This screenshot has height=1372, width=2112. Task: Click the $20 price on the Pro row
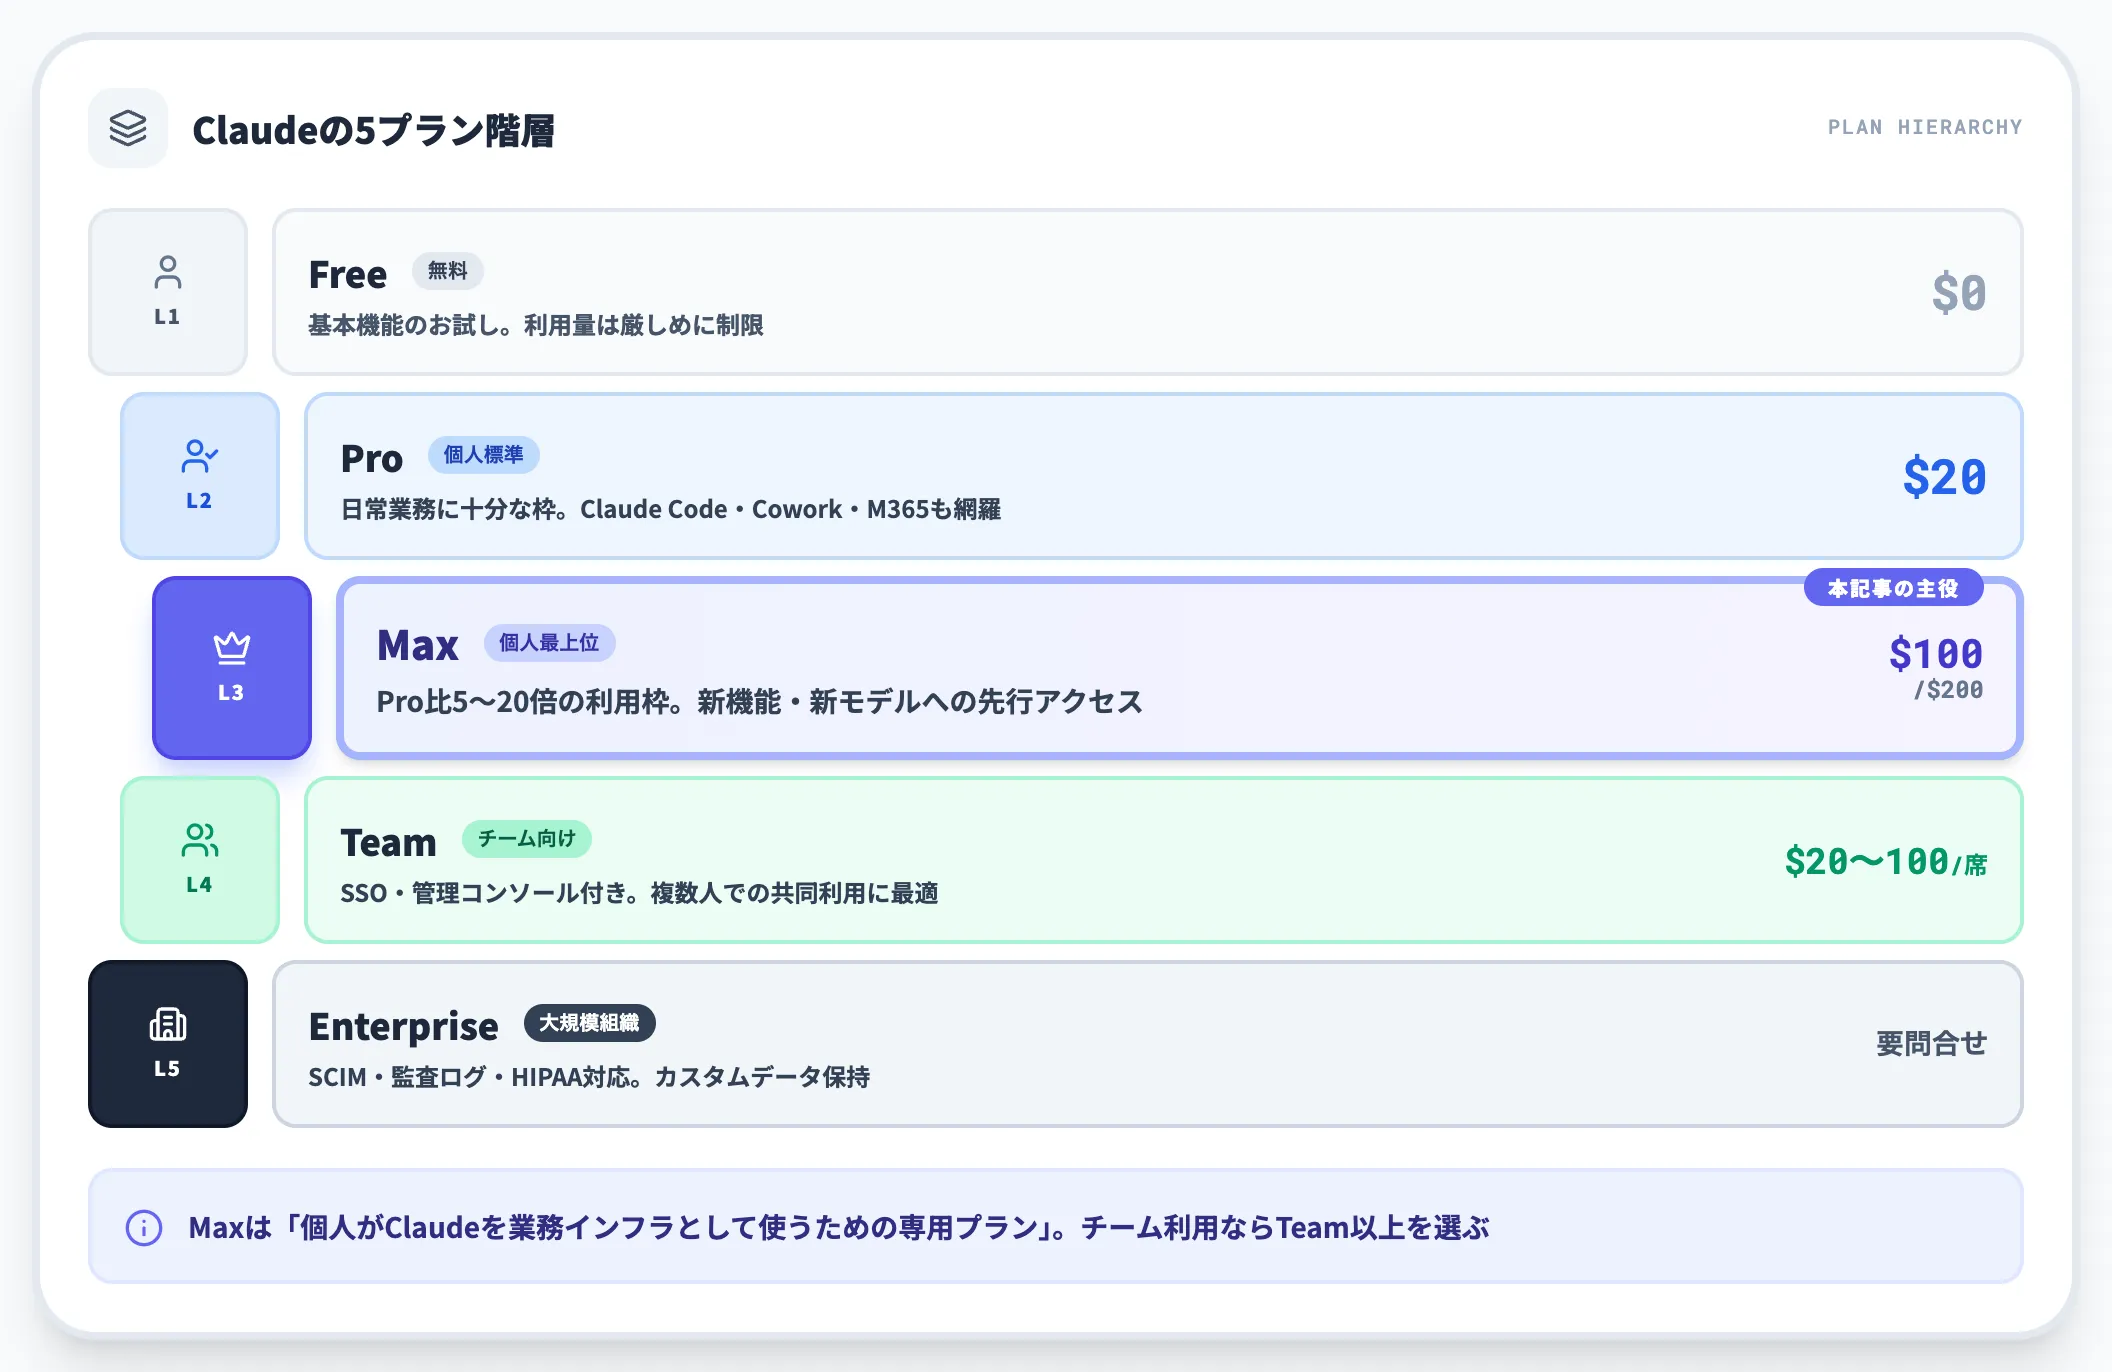coord(1945,477)
